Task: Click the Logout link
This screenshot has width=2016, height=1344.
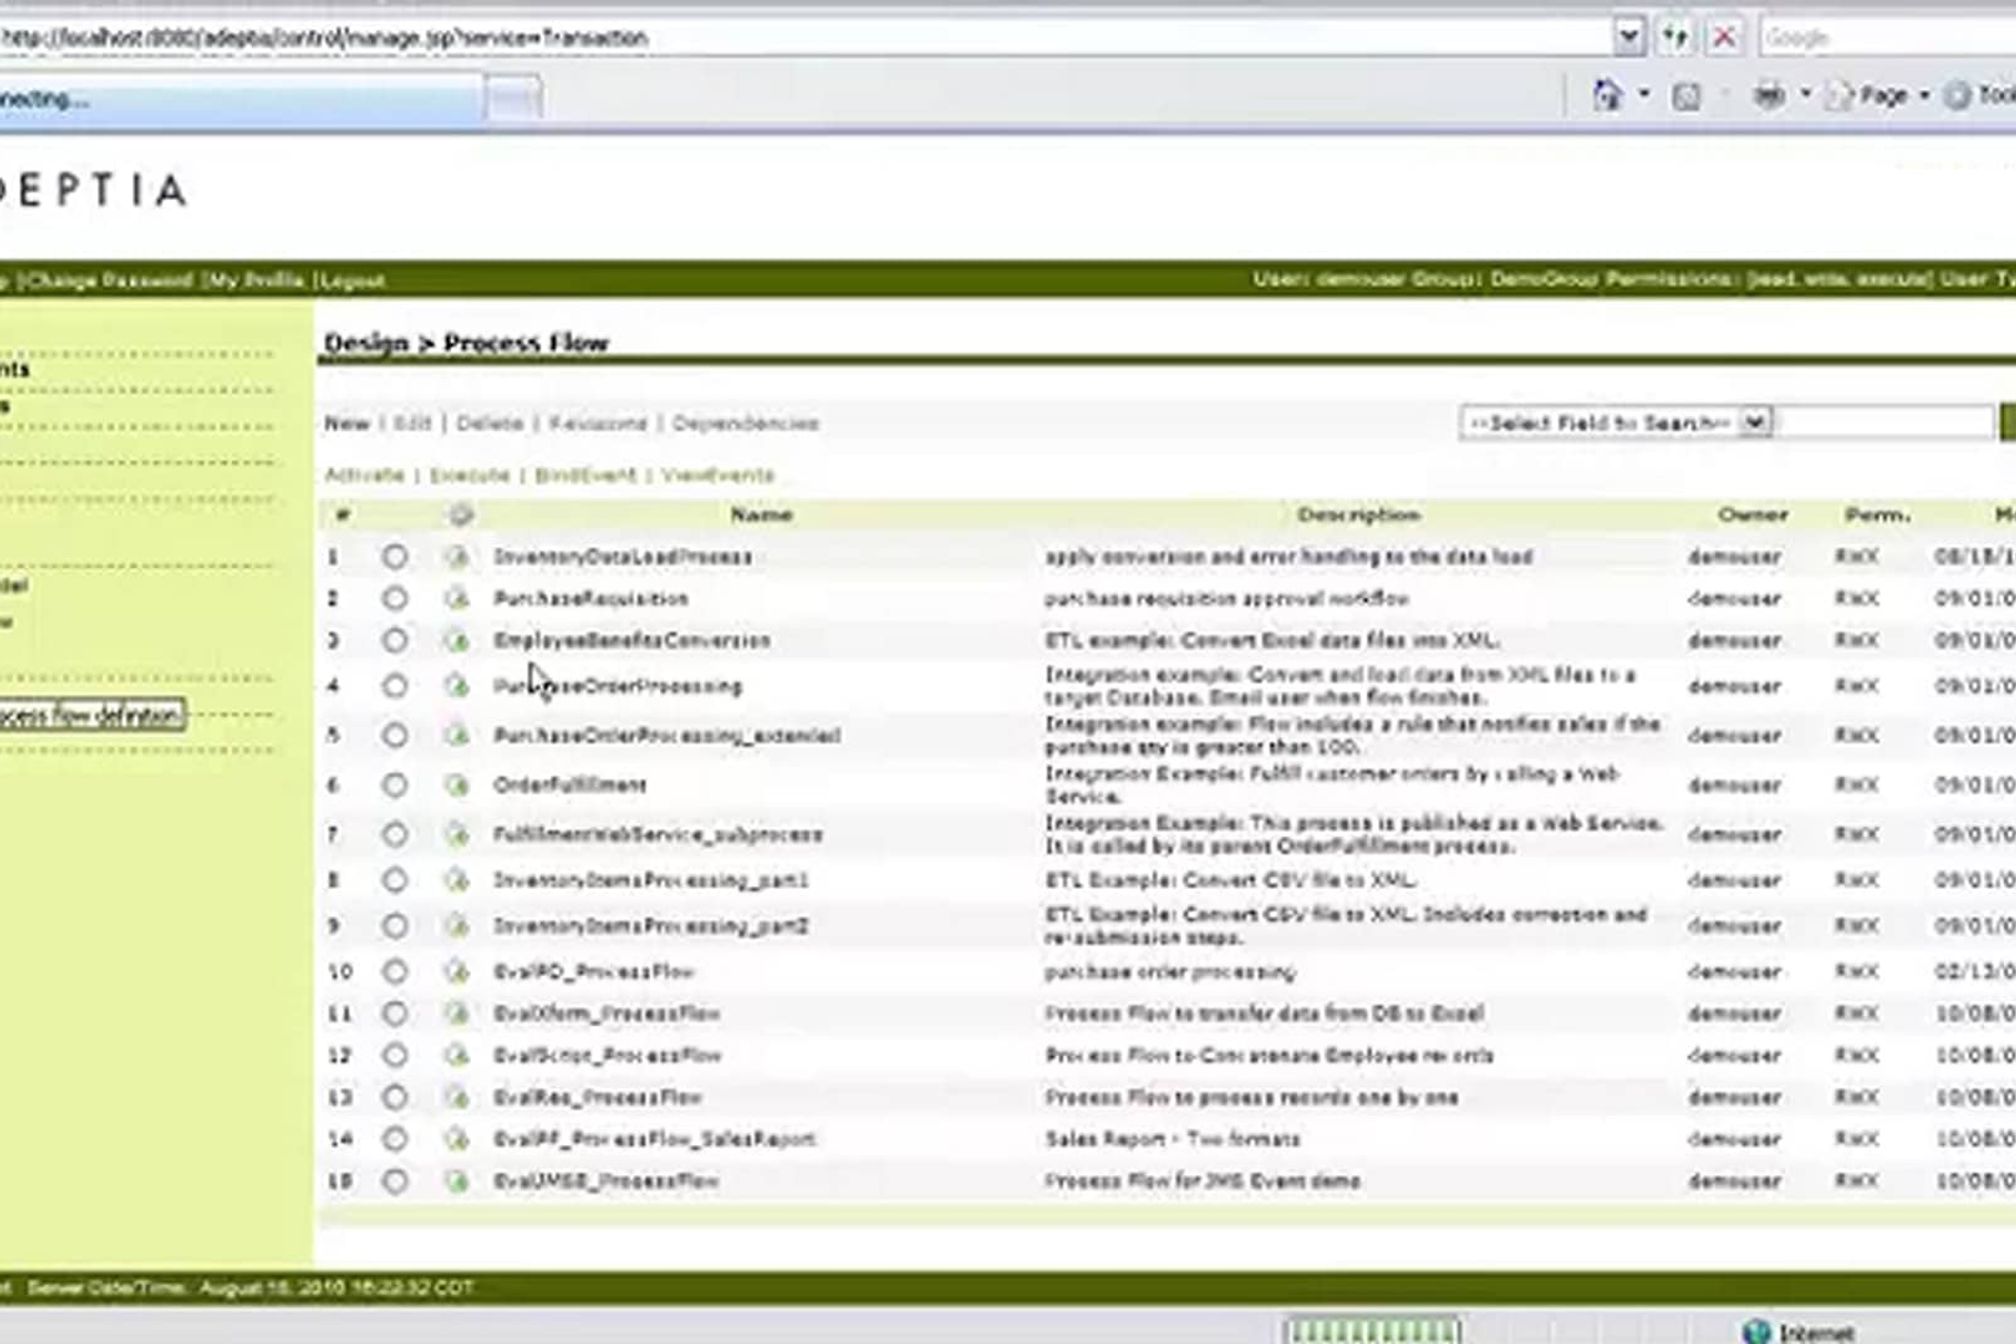Action: point(351,281)
